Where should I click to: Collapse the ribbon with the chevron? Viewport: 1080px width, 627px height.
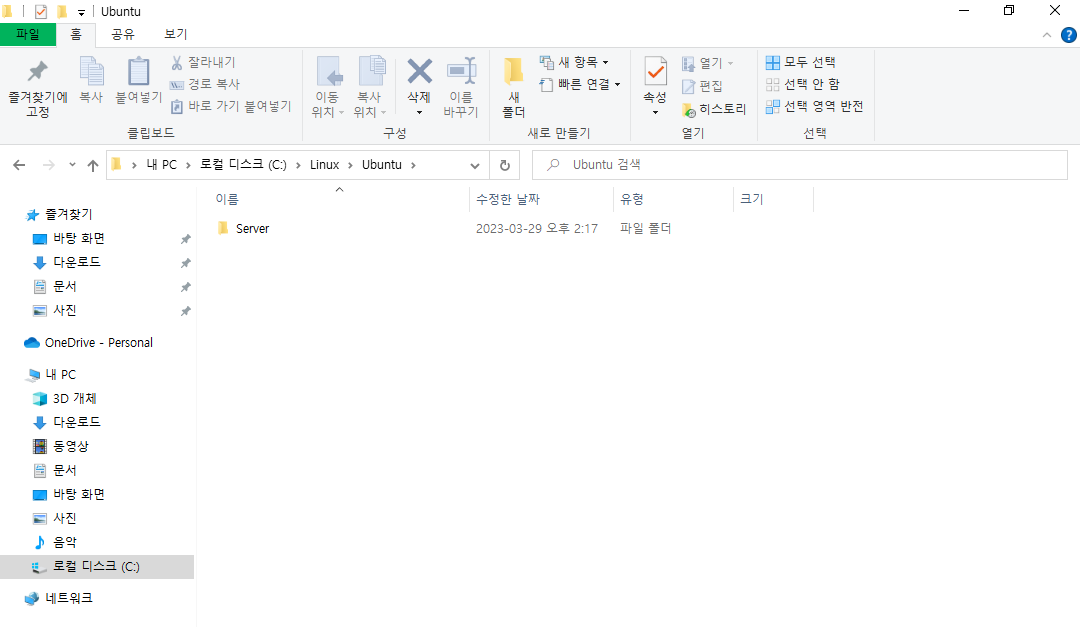point(1047,35)
